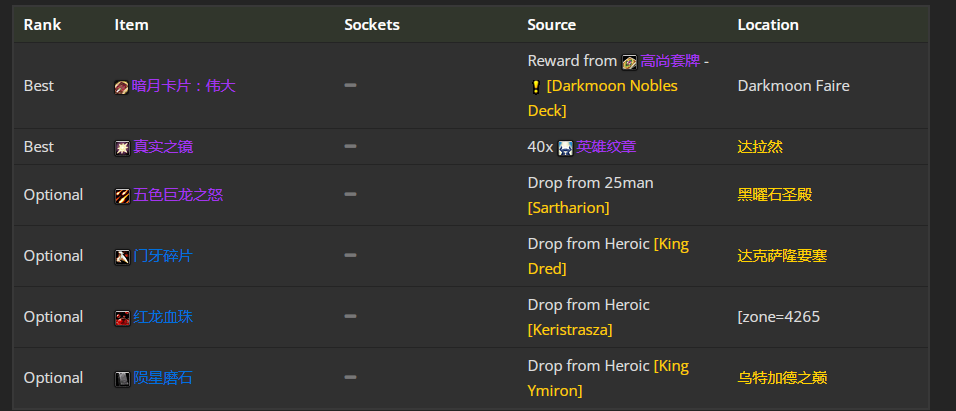Viewport: 956px width, 411px height.
Task: Click the 高尚套牌 deck icon
Action: (x=629, y=62)
